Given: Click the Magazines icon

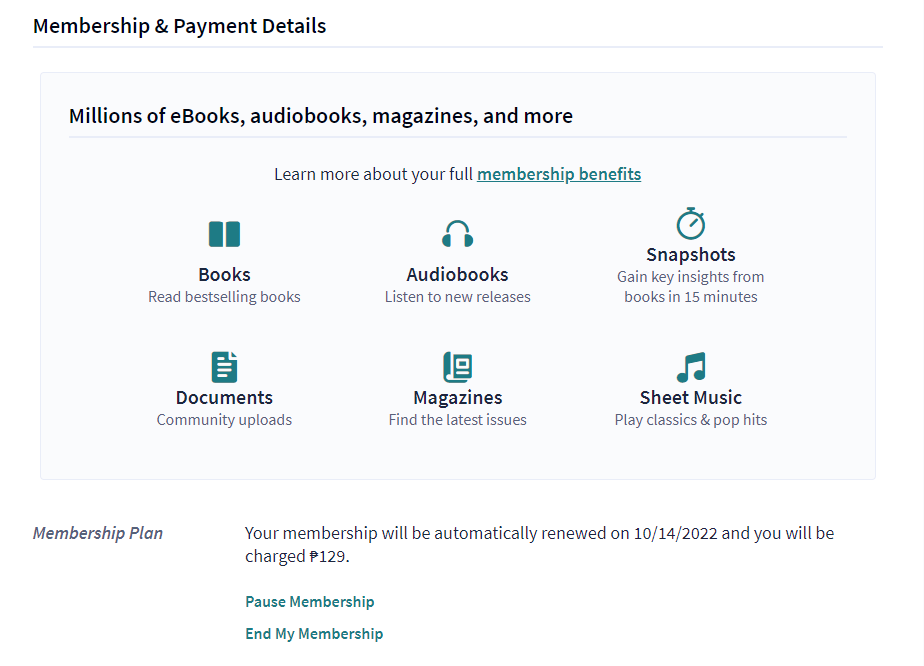Looking at the screenshot, I should coord(457,367).
